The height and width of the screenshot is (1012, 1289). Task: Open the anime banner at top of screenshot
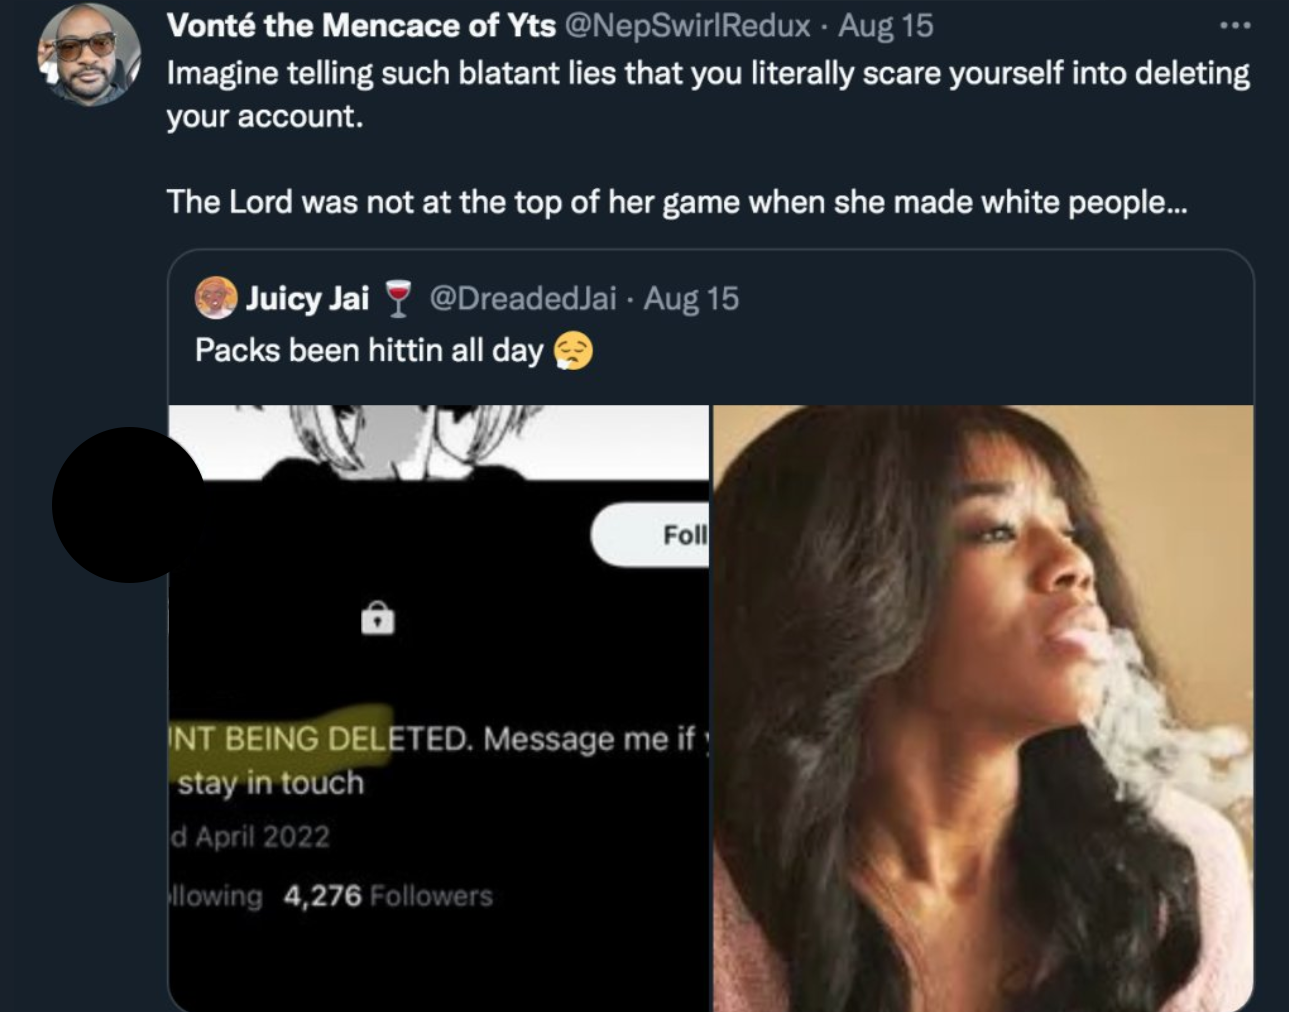coord(438,438)
